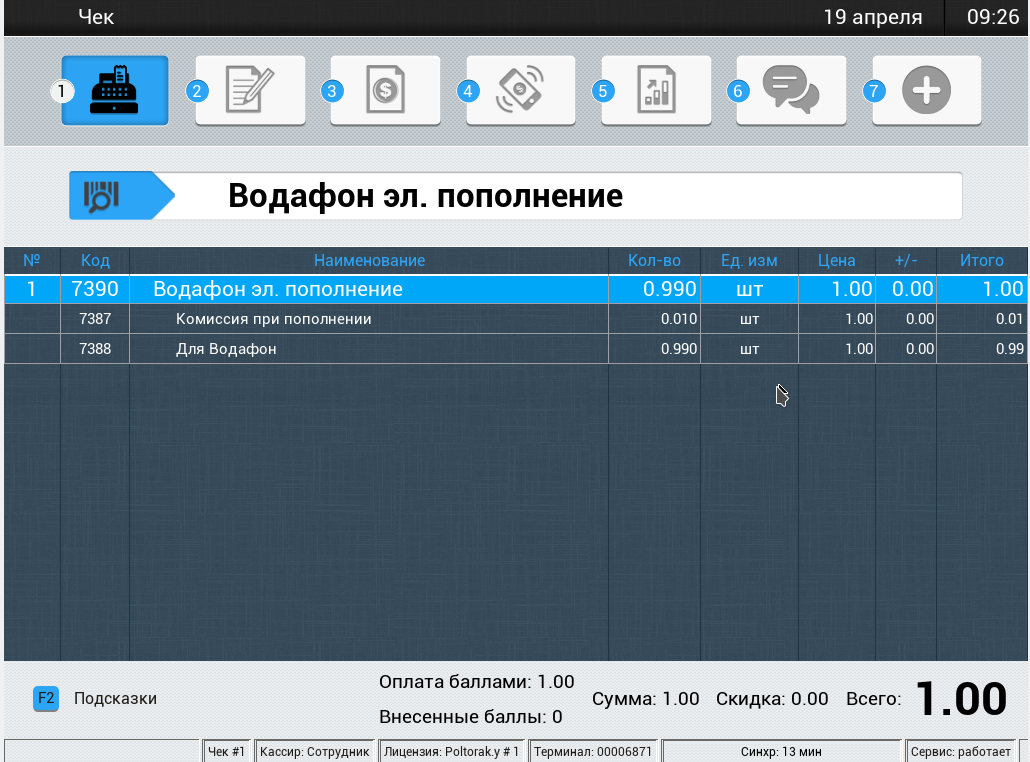Open the dollar invoice tab 3
The height and width of the screenshot is (762, 1030).
point(386,90)
